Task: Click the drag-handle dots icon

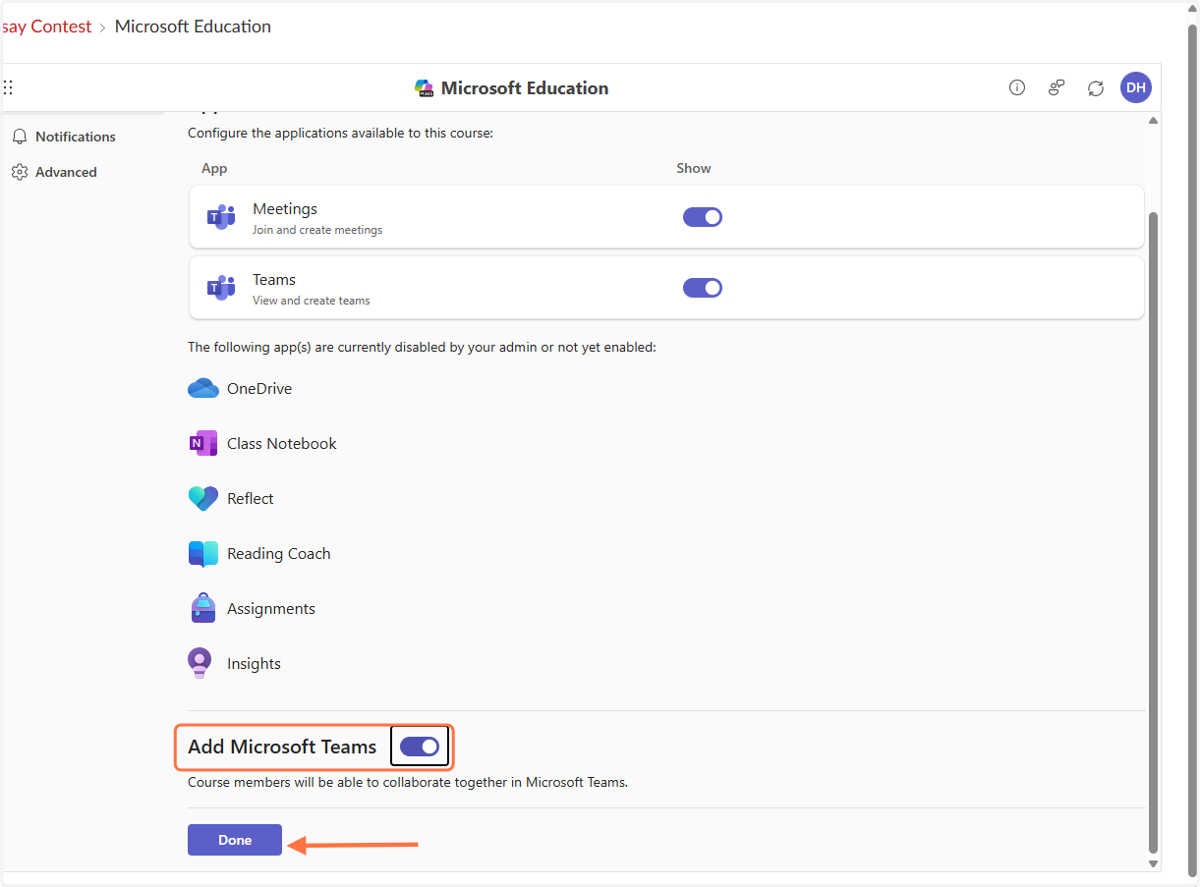Action: tap(8, 88)
